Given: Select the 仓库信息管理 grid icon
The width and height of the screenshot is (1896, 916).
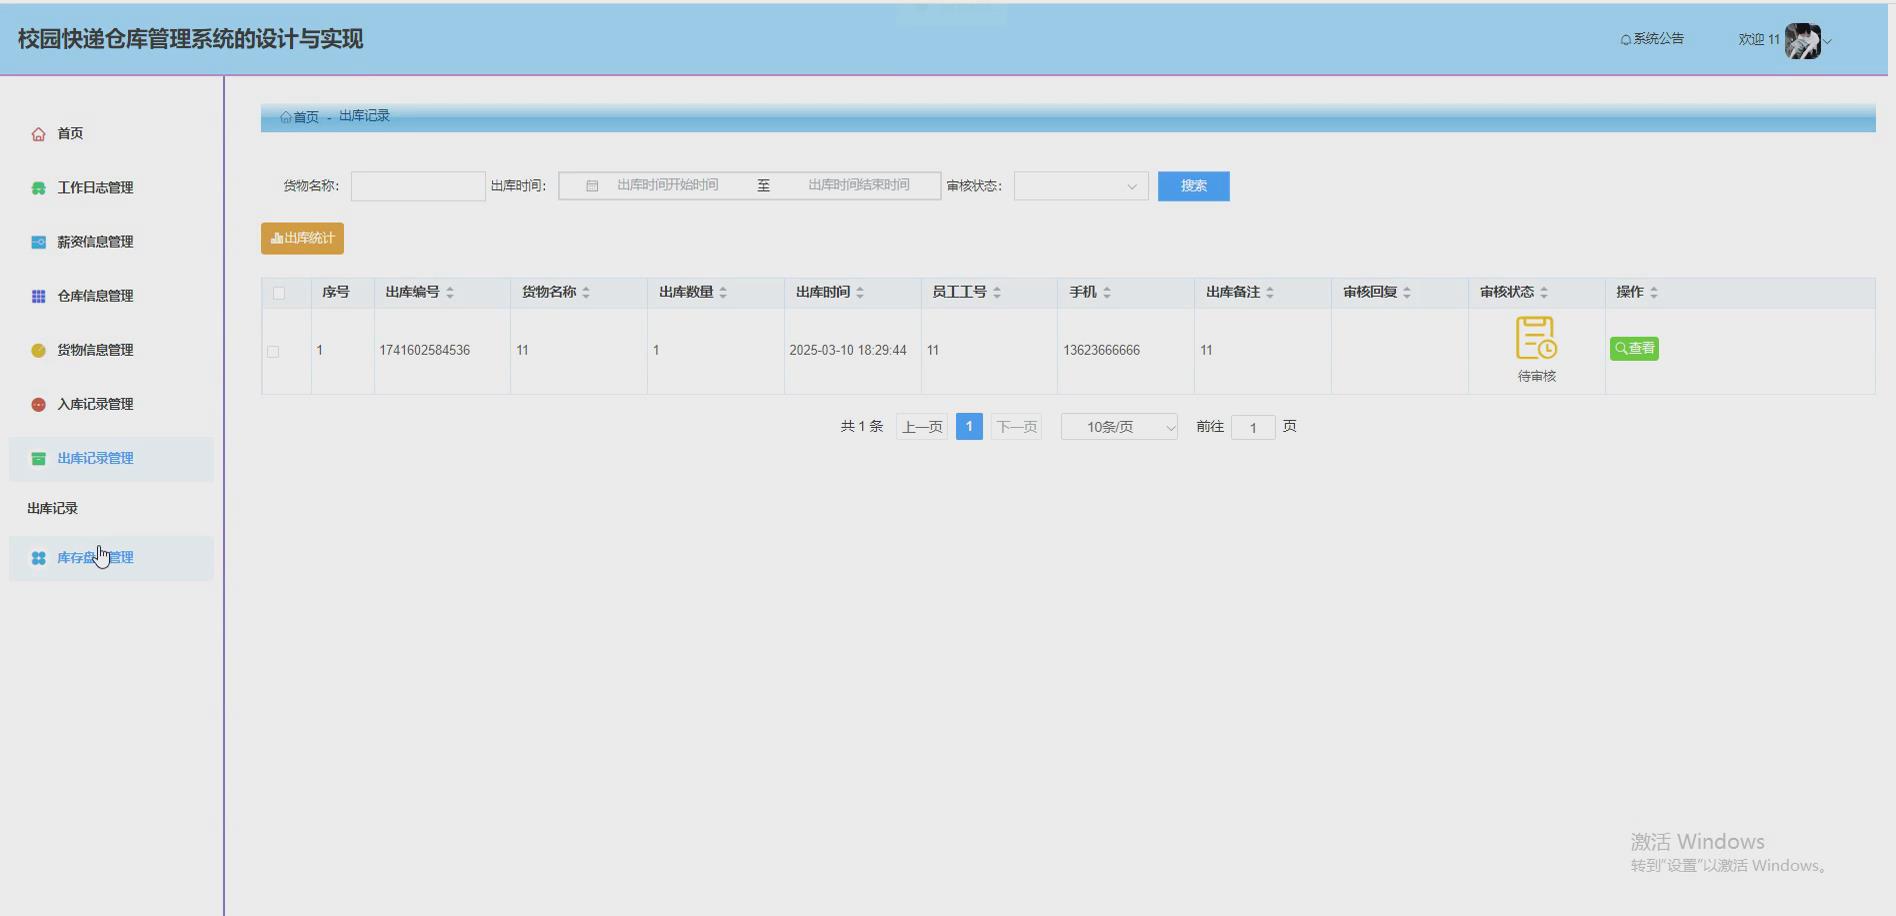Looking at the screenshot, I should coord(38,295).
